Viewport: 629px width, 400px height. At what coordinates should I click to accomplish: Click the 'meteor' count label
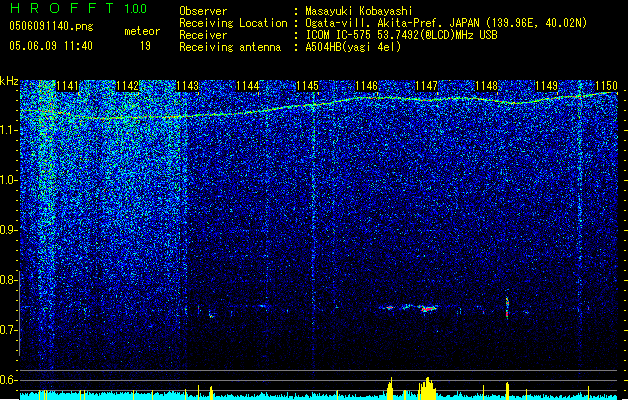(142, 31)
